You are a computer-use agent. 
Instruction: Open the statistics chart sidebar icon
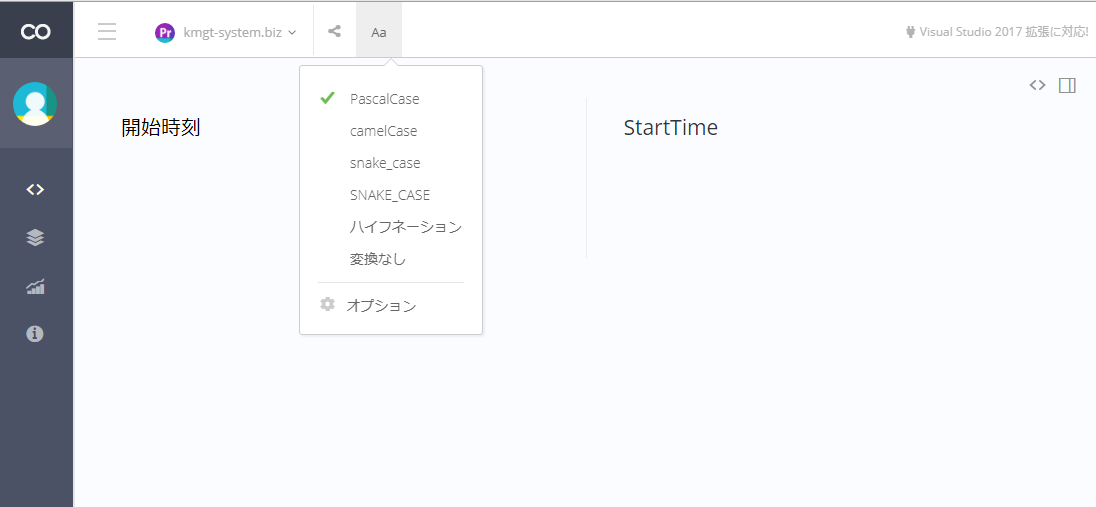click(35, 286)
